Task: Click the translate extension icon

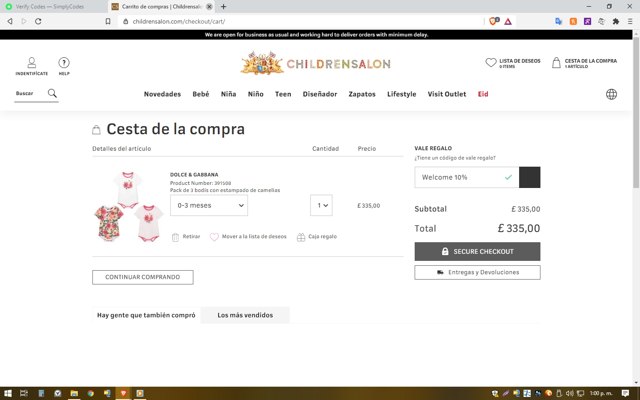Action: 558,21
